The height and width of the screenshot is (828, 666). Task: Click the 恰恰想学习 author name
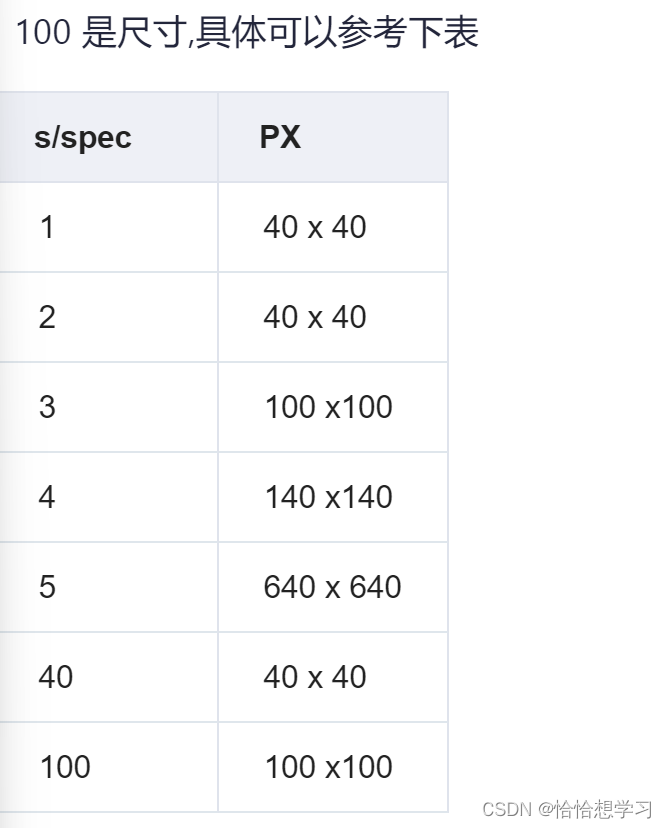[604, 808]
